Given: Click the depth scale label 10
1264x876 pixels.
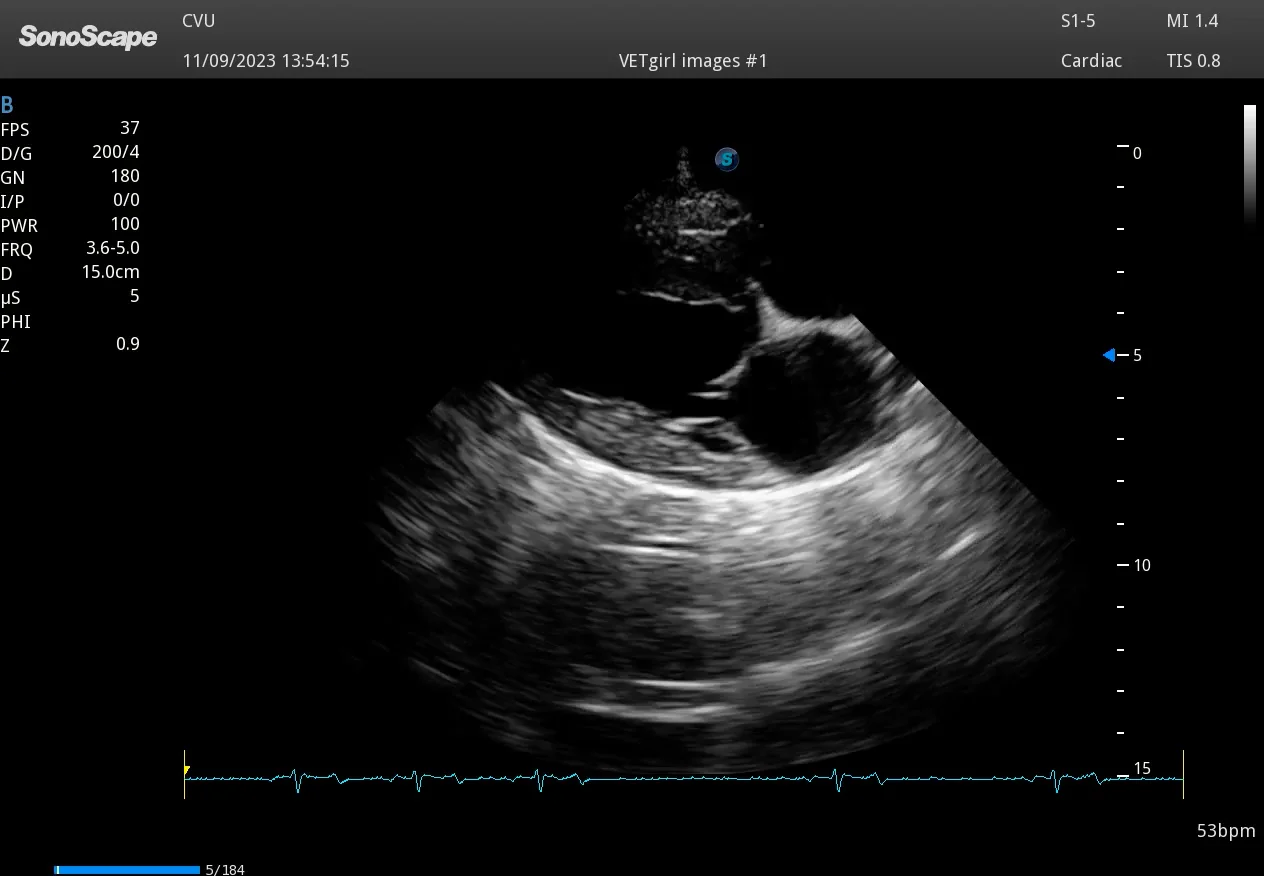Looking at the screenshot, I should (x=1142, y=566).
